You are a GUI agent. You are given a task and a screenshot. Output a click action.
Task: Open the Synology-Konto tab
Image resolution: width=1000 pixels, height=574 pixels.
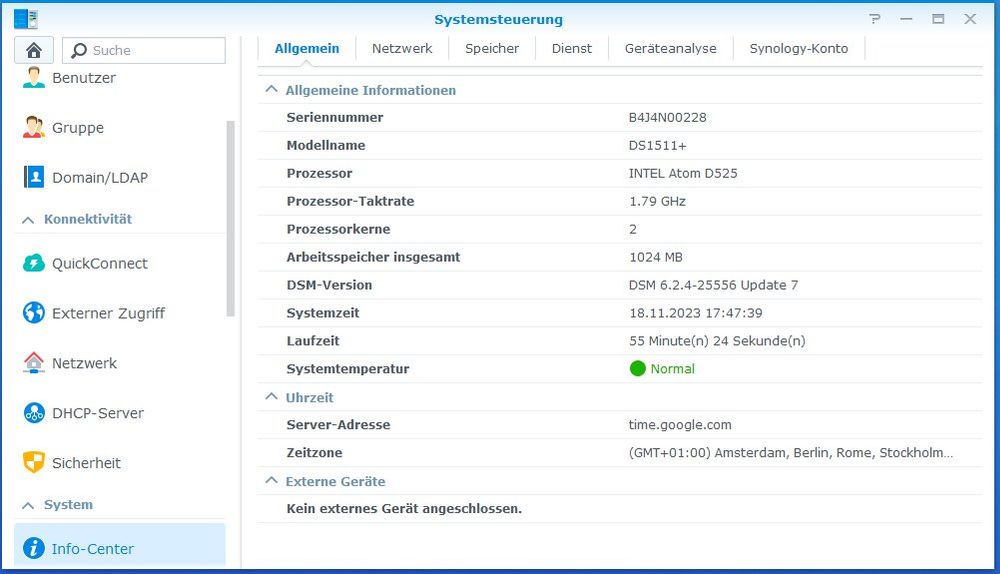tap(798, 48)
